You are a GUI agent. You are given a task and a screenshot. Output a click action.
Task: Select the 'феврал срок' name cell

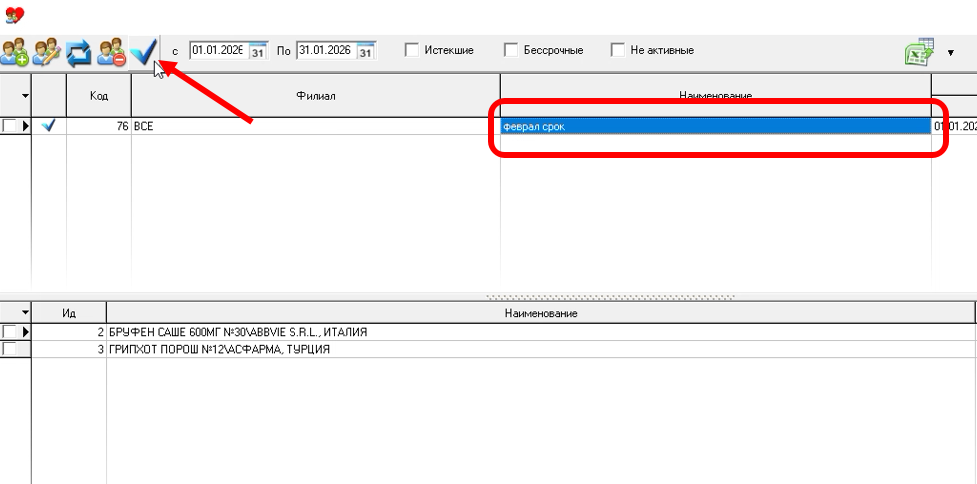coord(716,126)
